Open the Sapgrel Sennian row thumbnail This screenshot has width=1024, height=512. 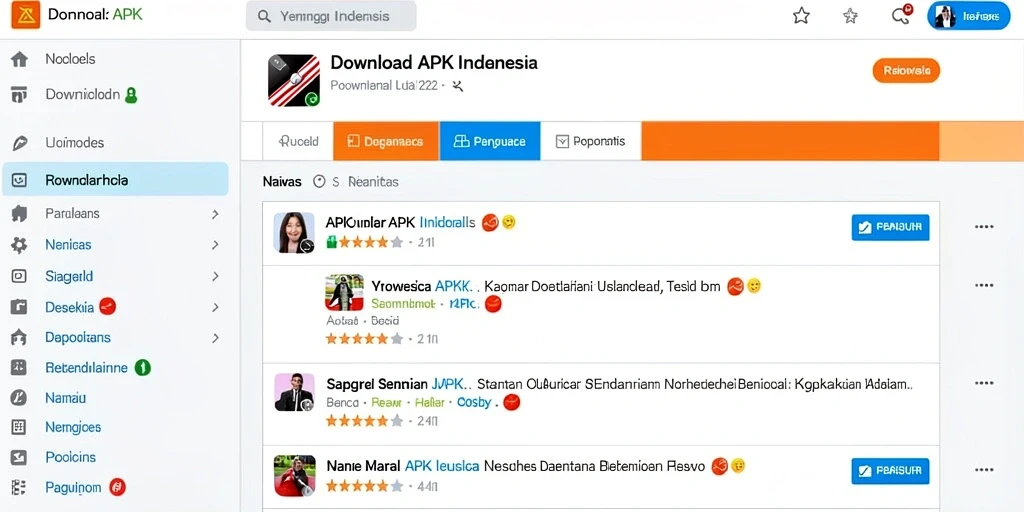pyautogui.click(x=295, y=392)
